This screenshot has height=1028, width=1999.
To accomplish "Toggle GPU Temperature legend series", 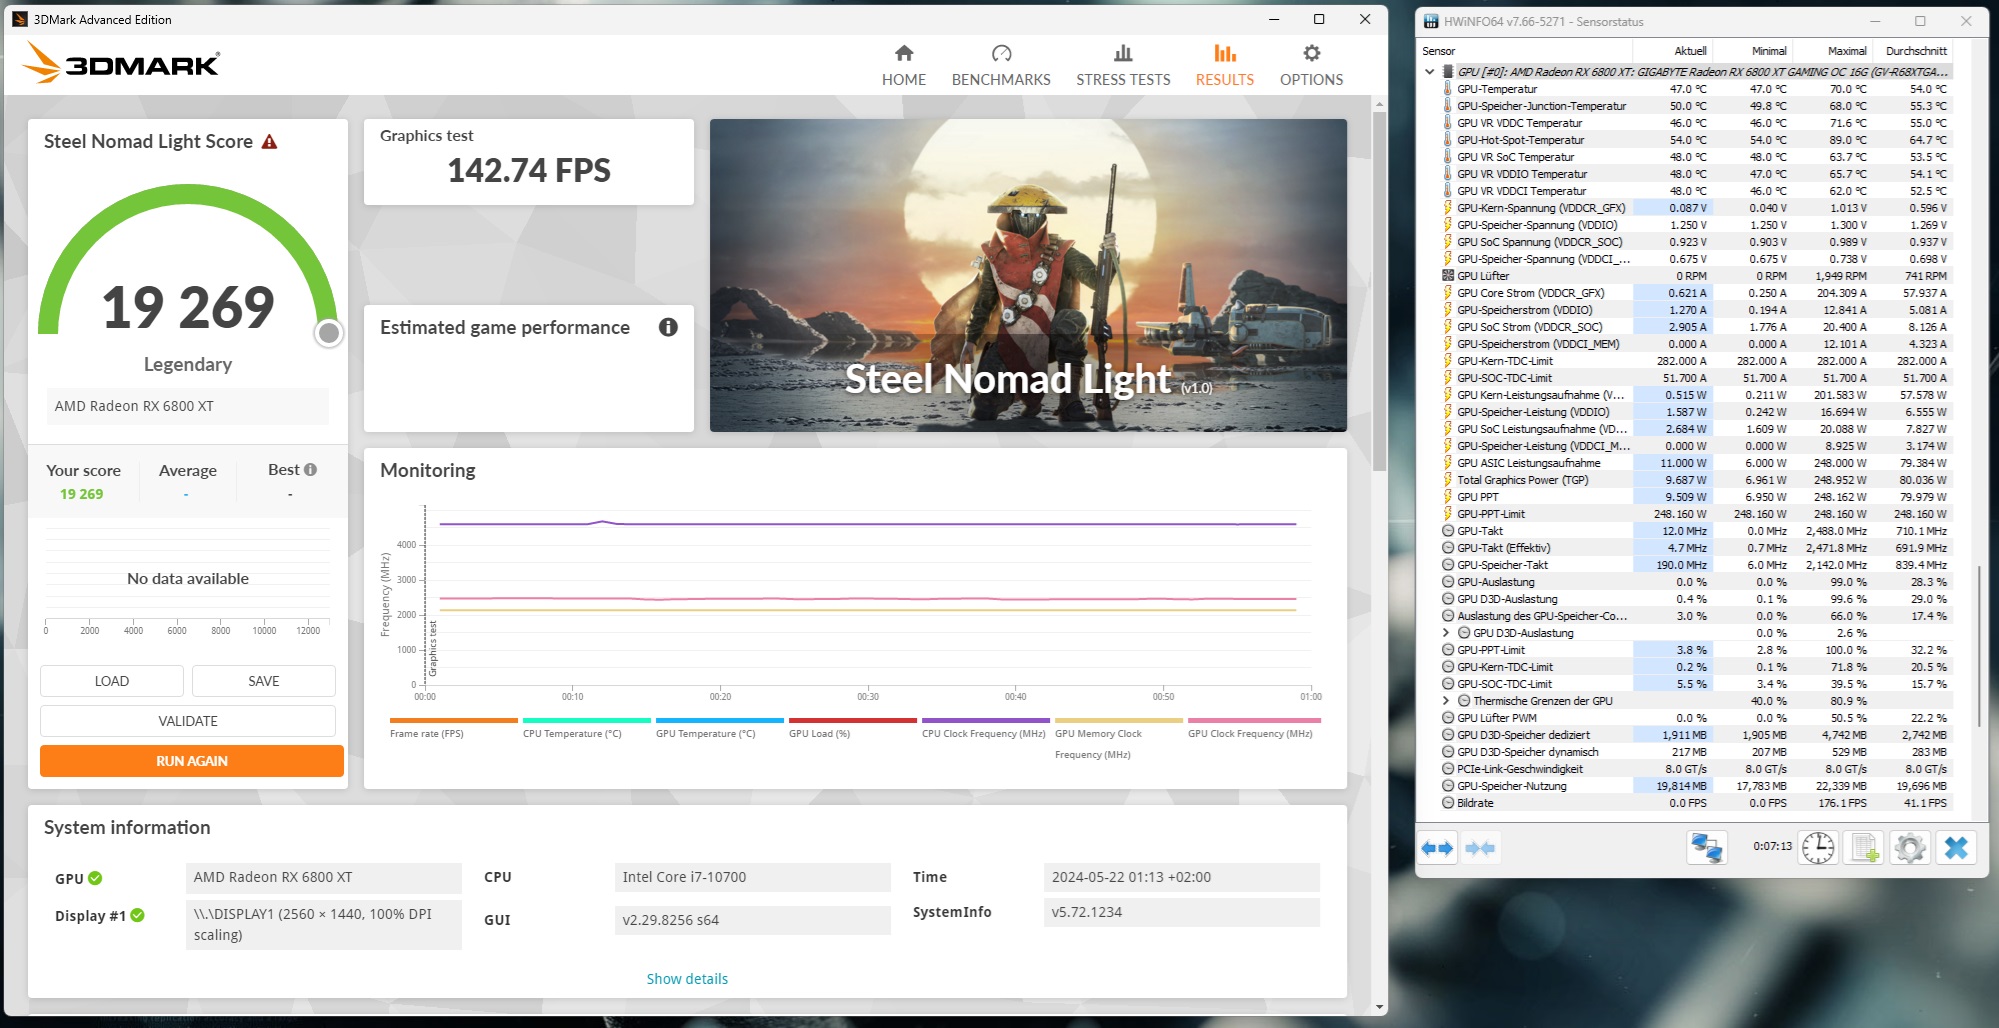I will 719,728.
